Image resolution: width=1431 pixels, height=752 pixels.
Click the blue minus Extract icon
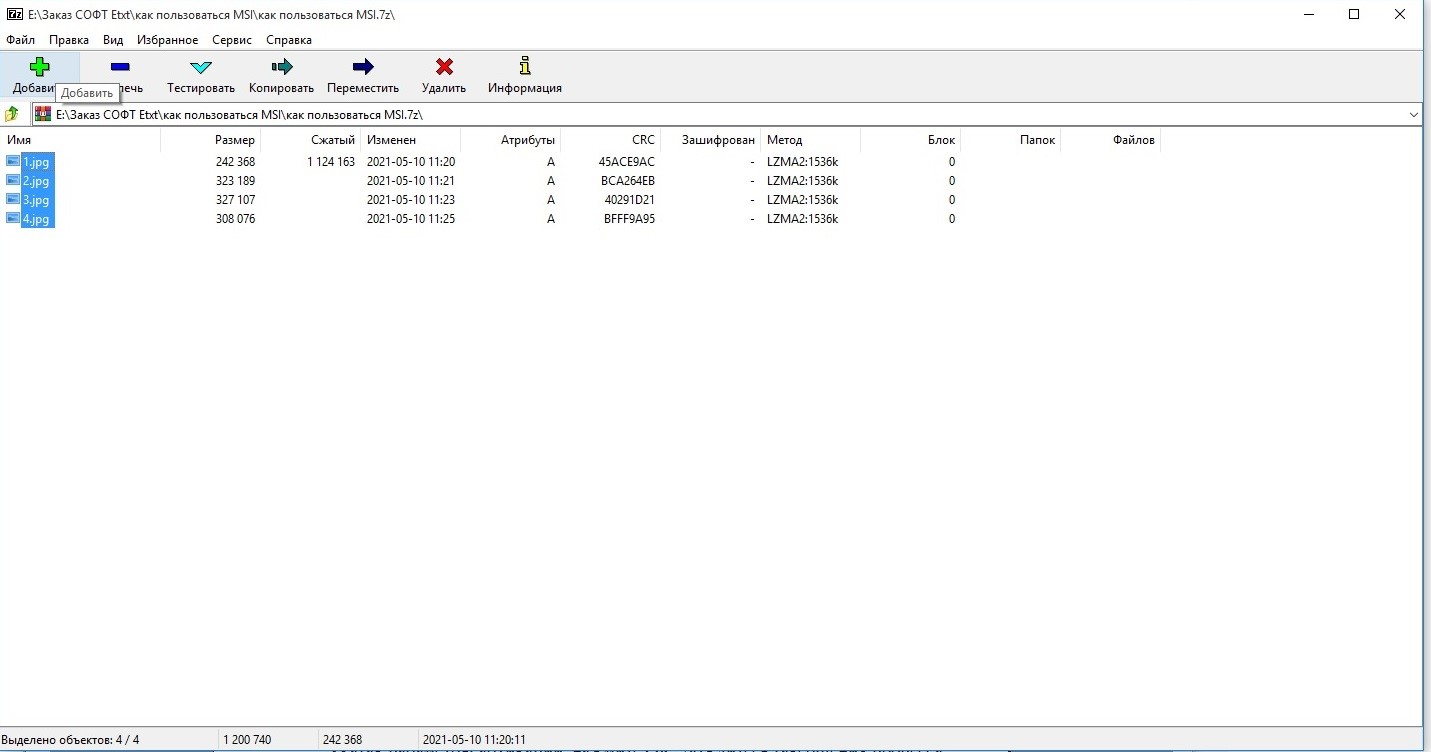(x=120, y=68)
